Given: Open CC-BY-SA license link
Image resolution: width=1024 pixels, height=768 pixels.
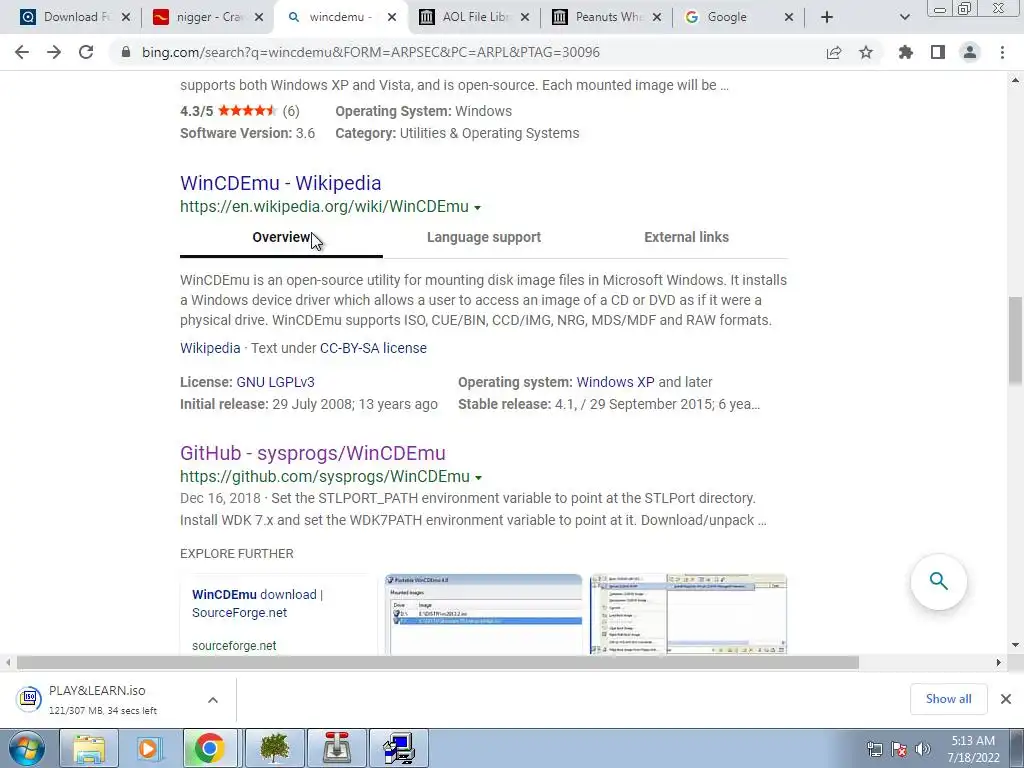Looking at the screenshot, I should [373, 348].
